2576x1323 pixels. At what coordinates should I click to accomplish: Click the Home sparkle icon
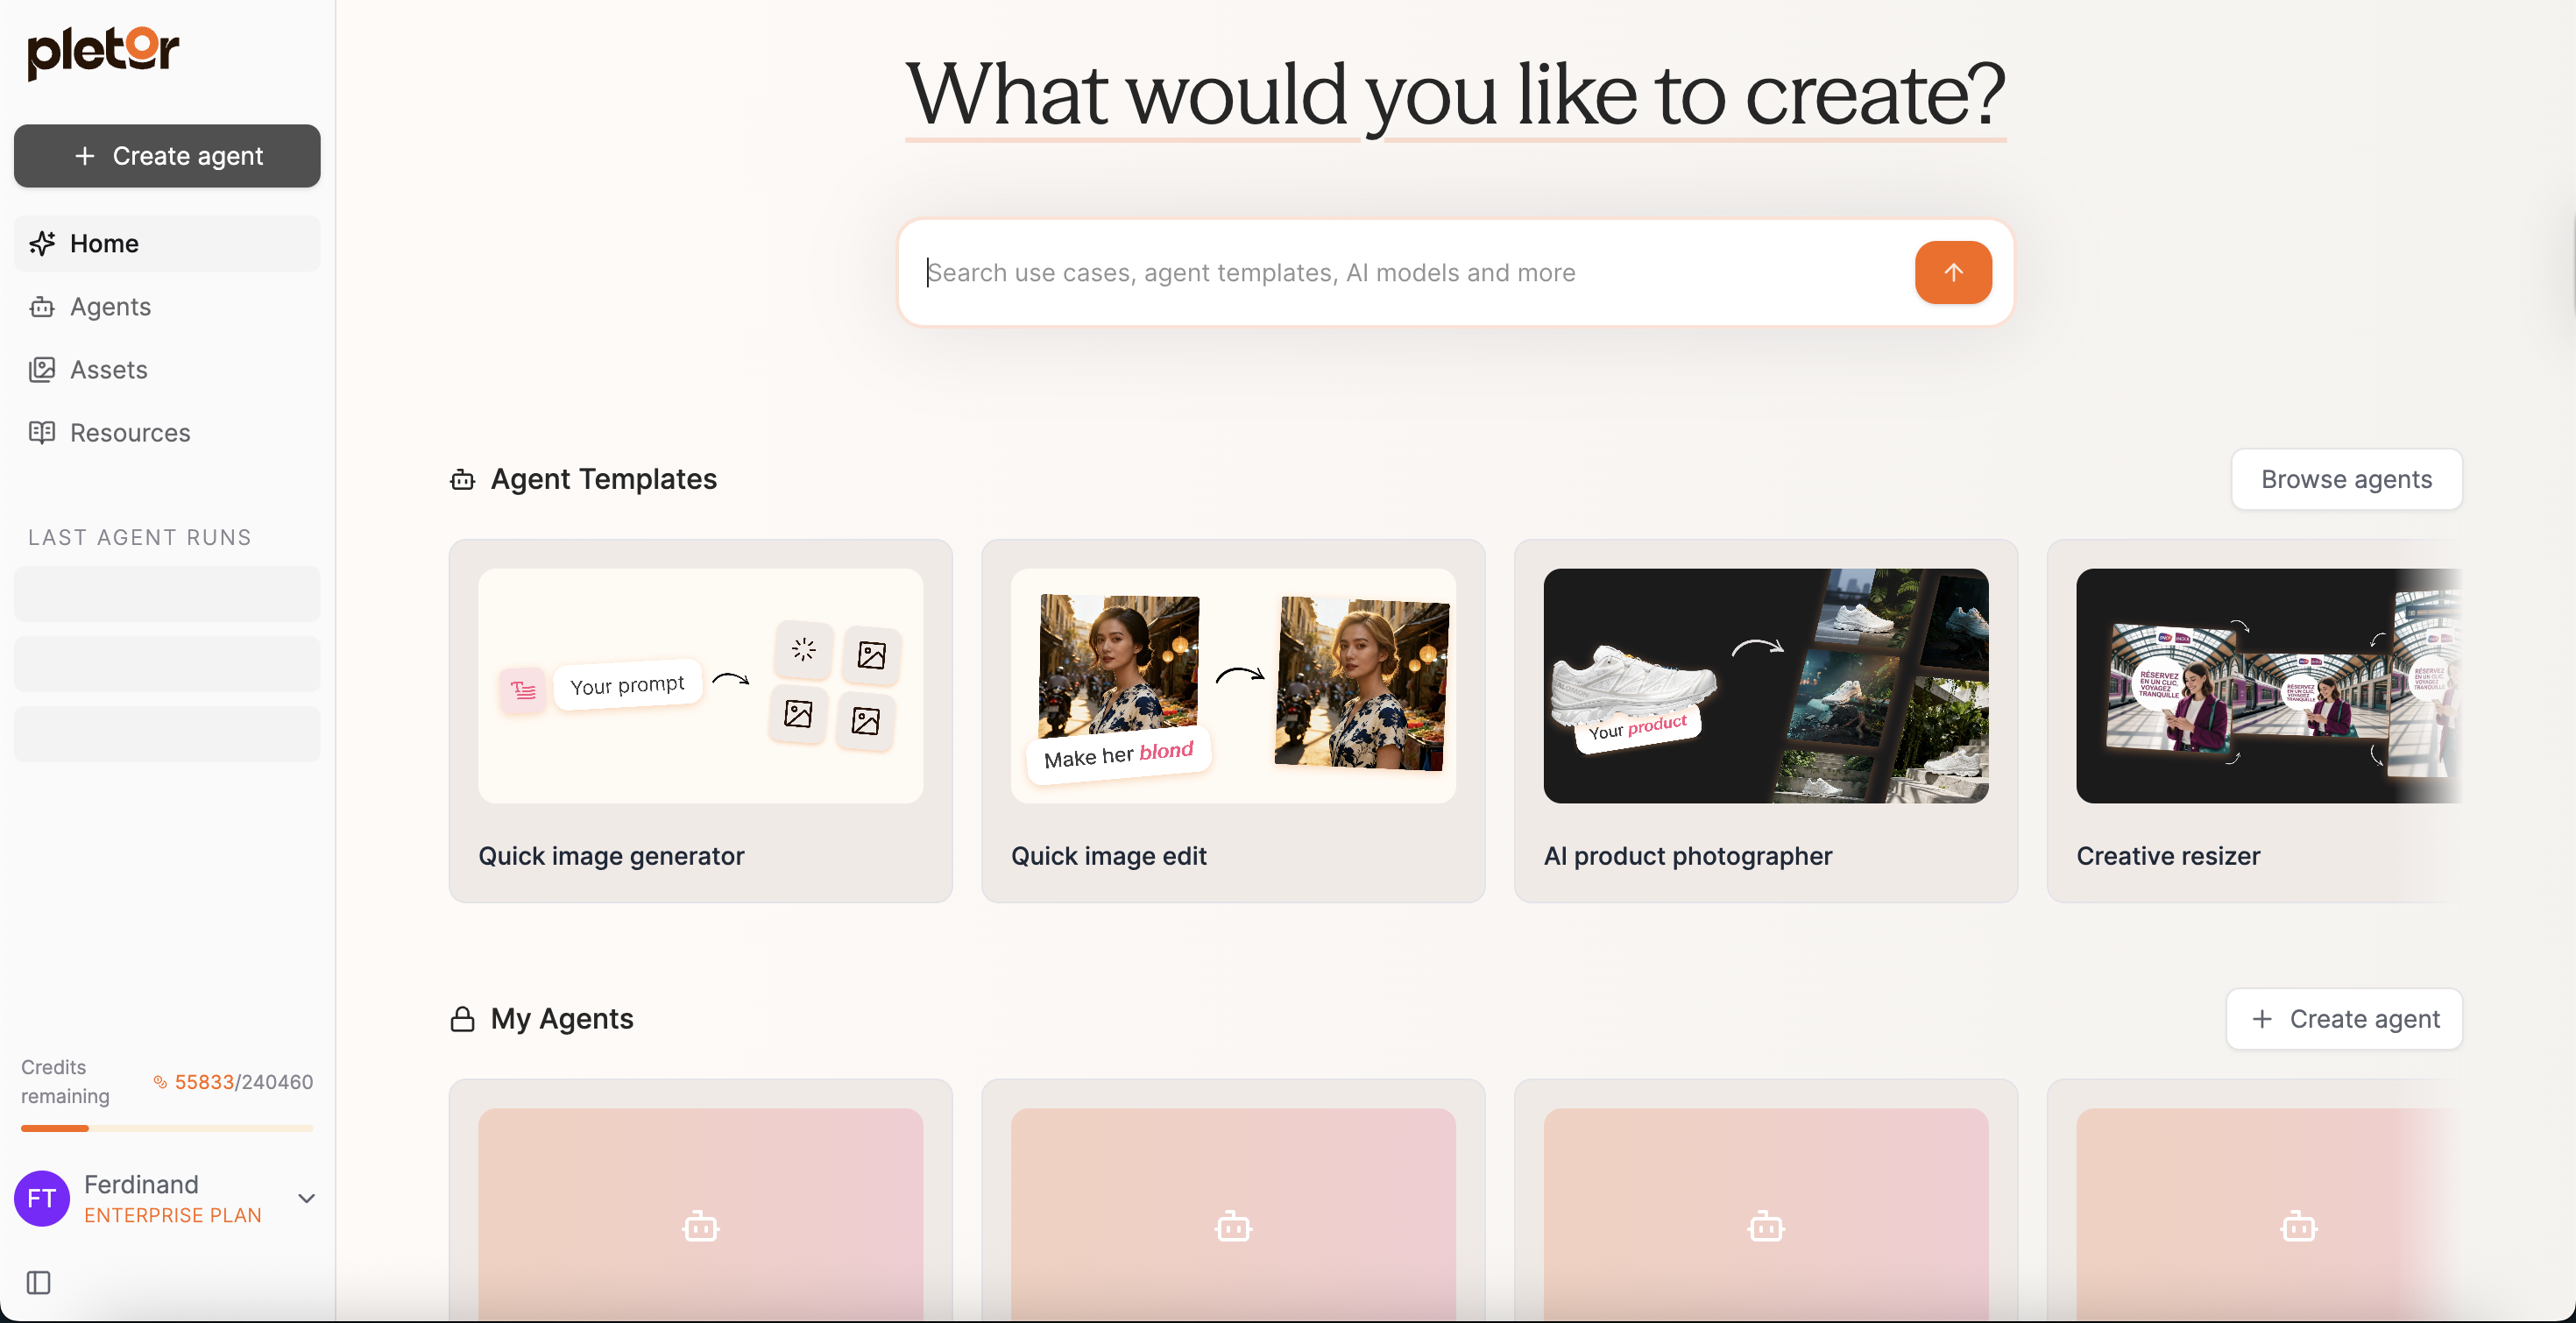pos(42,243)
